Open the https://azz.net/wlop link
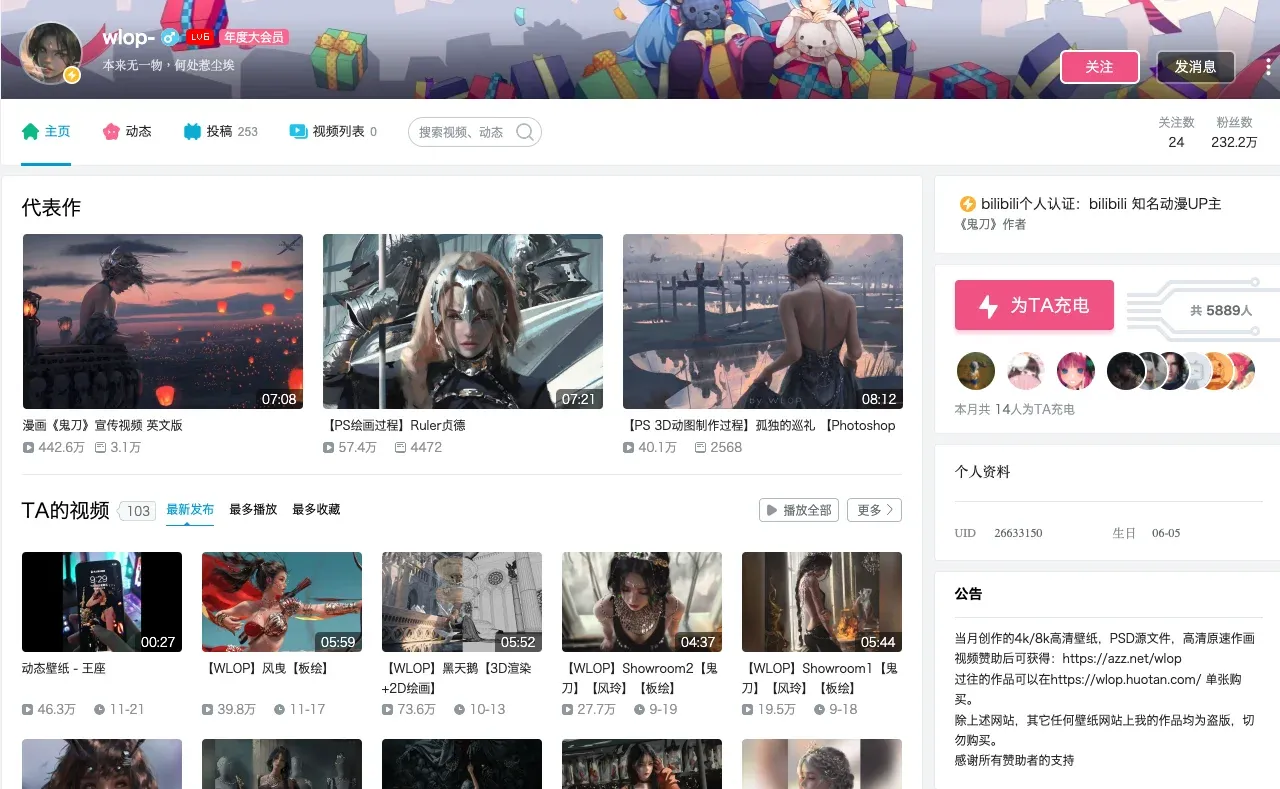This screenshot has width=1280, height=789. (1122, 659)
